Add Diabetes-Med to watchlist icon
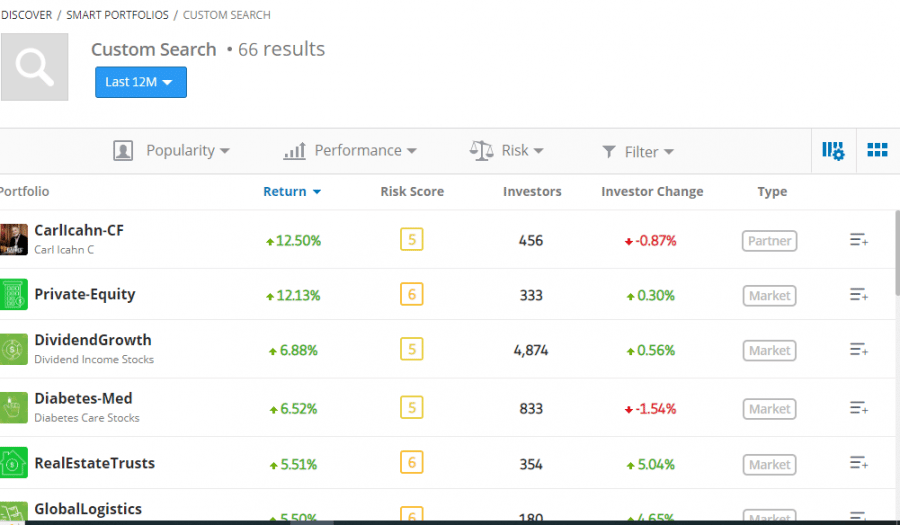 click(x=858, y=408)
